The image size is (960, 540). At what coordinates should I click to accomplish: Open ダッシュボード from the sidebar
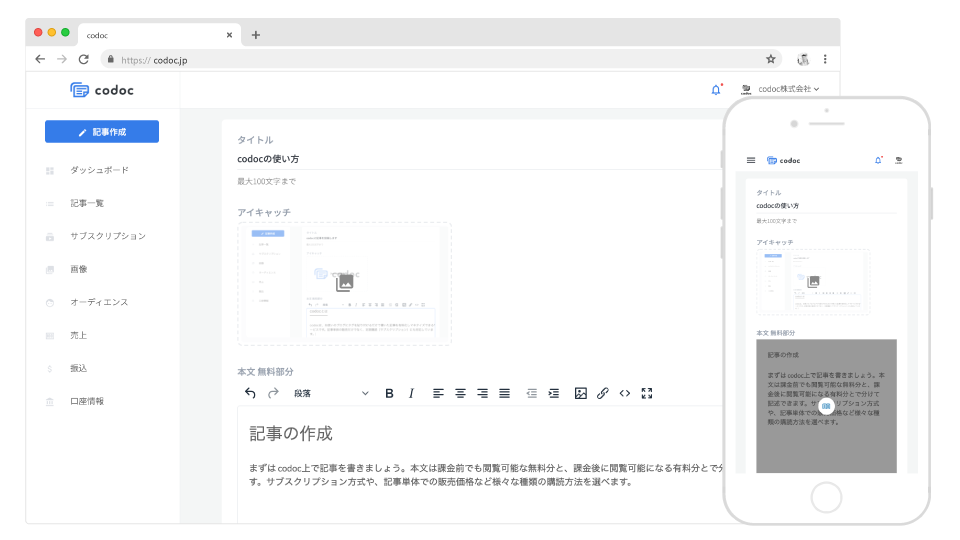(x=99, y=170)
